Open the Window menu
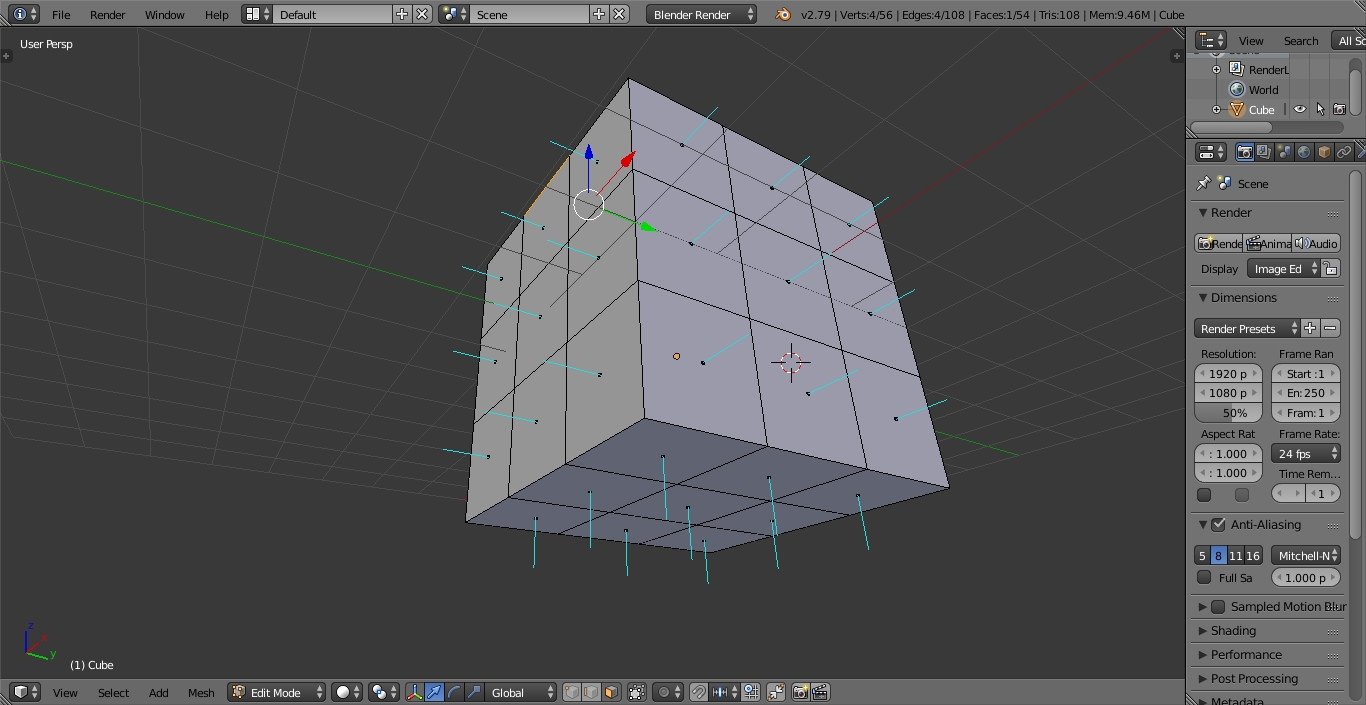The width and height of the screenshot is (1366, 705). pos(164,14)
